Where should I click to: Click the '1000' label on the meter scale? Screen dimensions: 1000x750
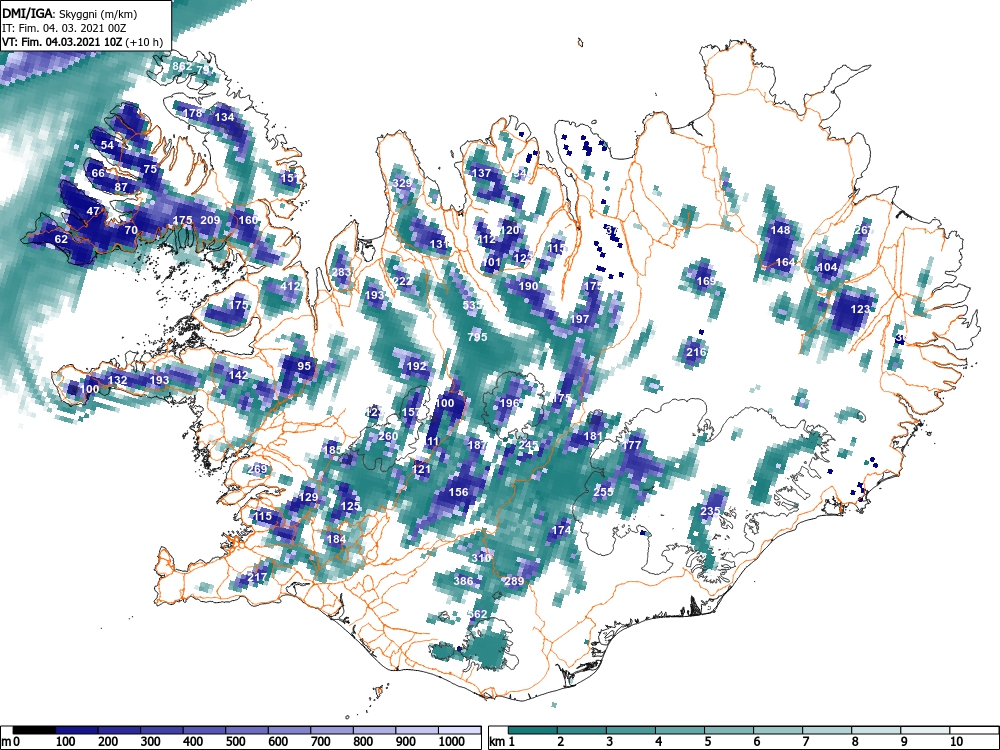(451, 742)
